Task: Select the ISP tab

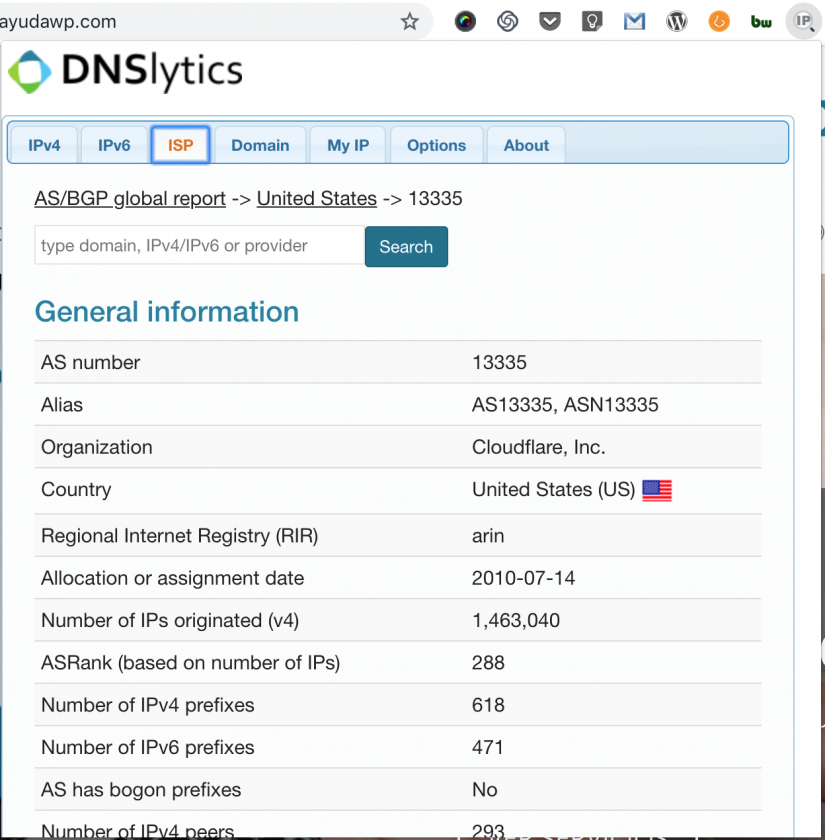Action: pyautogui.click(x=180, y=145)
